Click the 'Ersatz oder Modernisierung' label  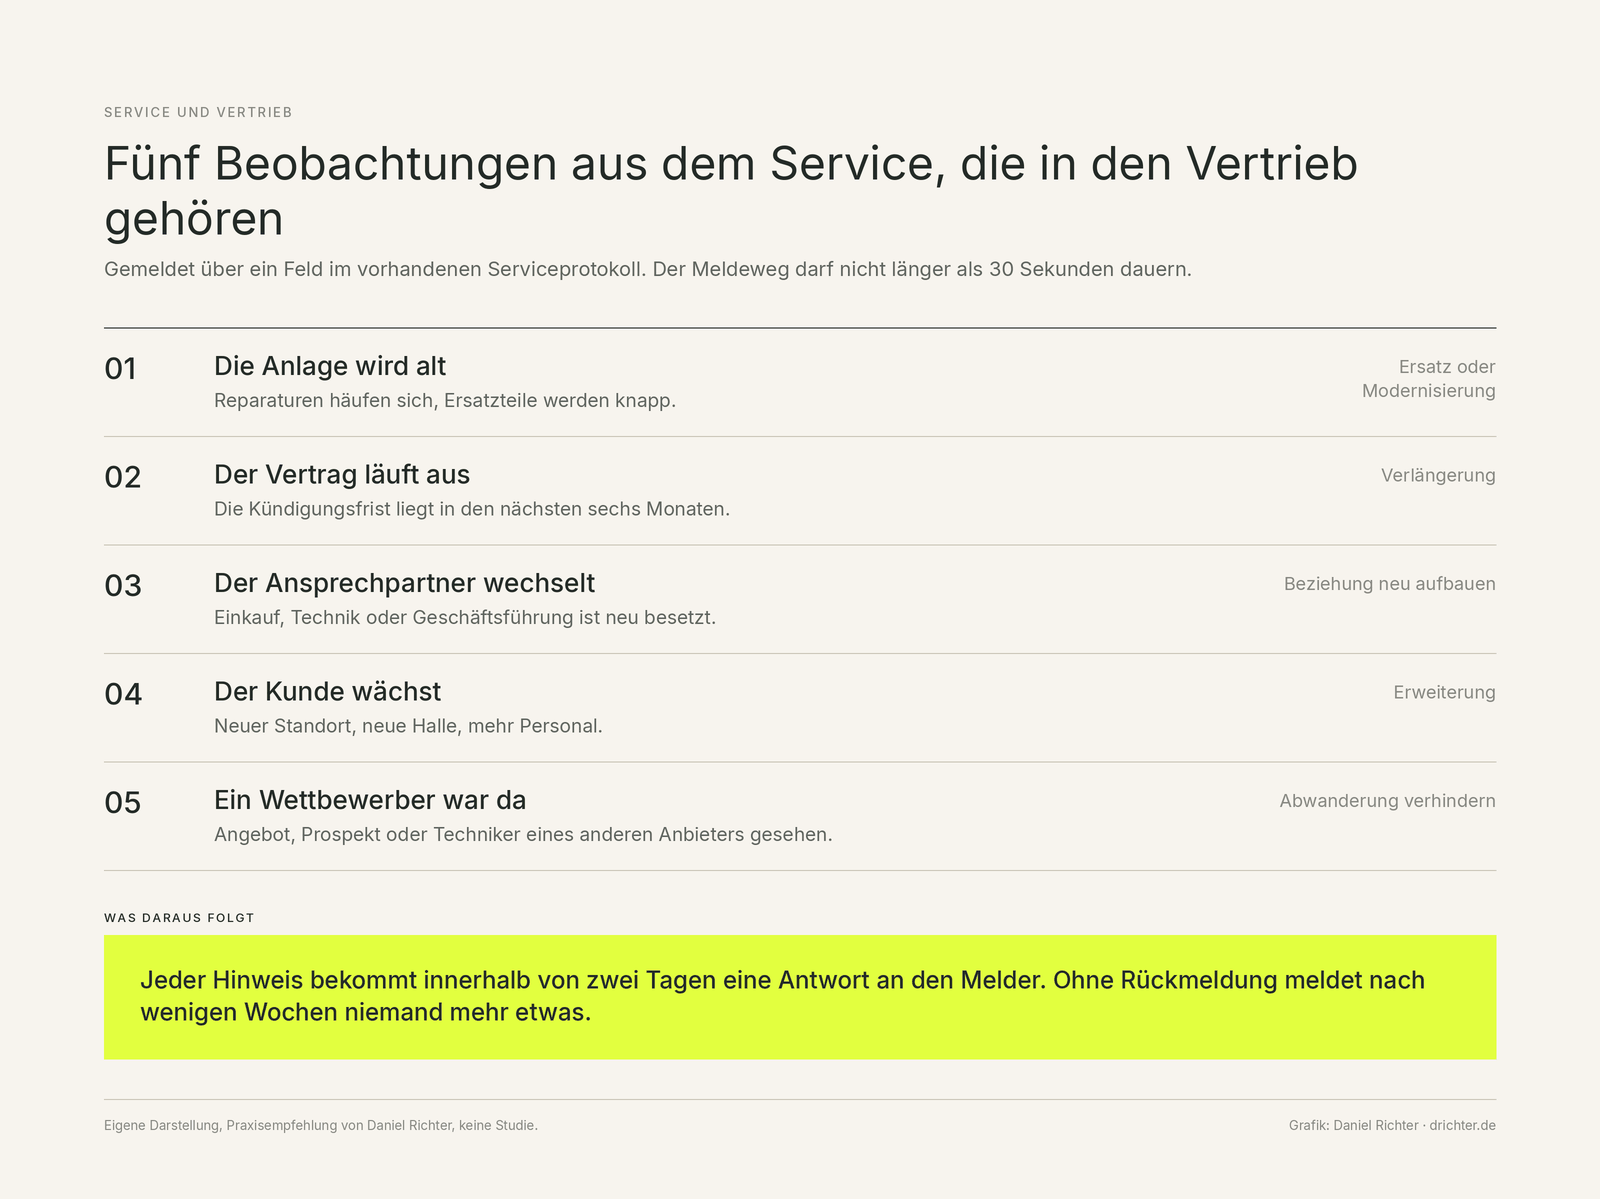point(1429,379)
